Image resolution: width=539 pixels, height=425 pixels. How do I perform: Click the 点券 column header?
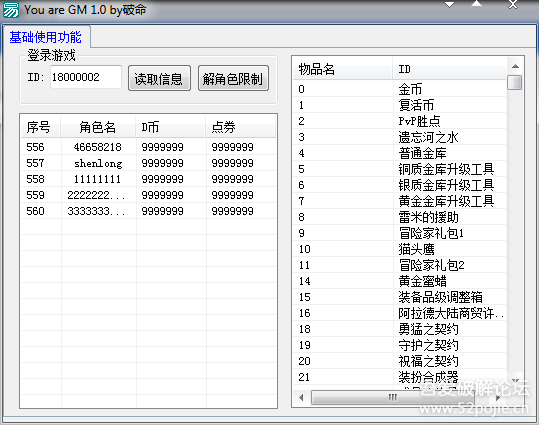click(240, 127)
